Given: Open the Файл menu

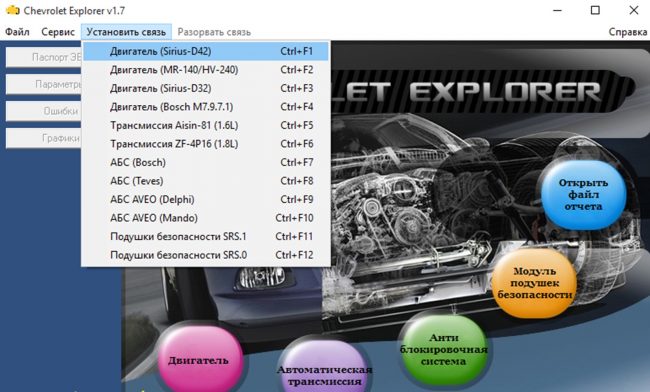Looking at the screenshot, I should (17, 32).
